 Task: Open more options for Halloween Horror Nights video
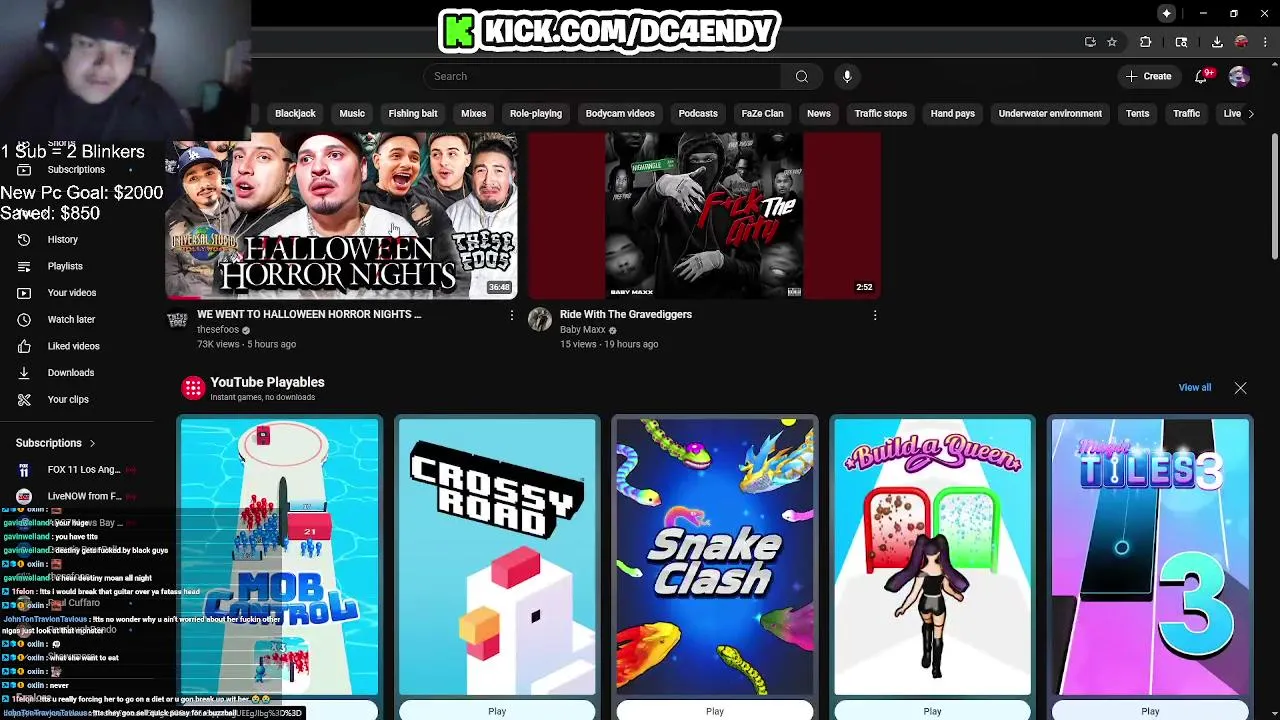click(511, 316)
